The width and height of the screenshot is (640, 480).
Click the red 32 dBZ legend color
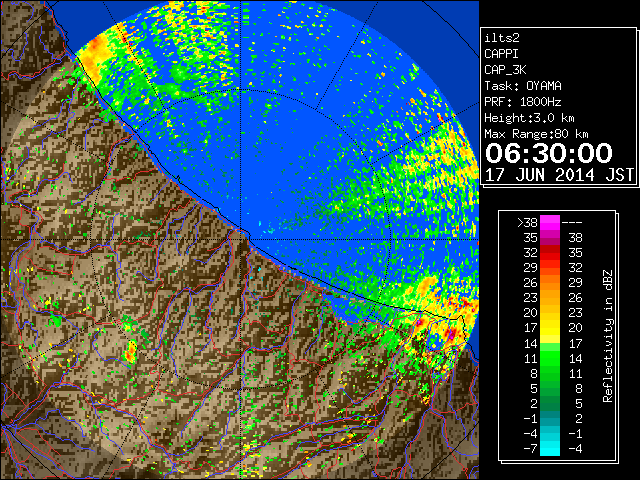tap(550, 253)
